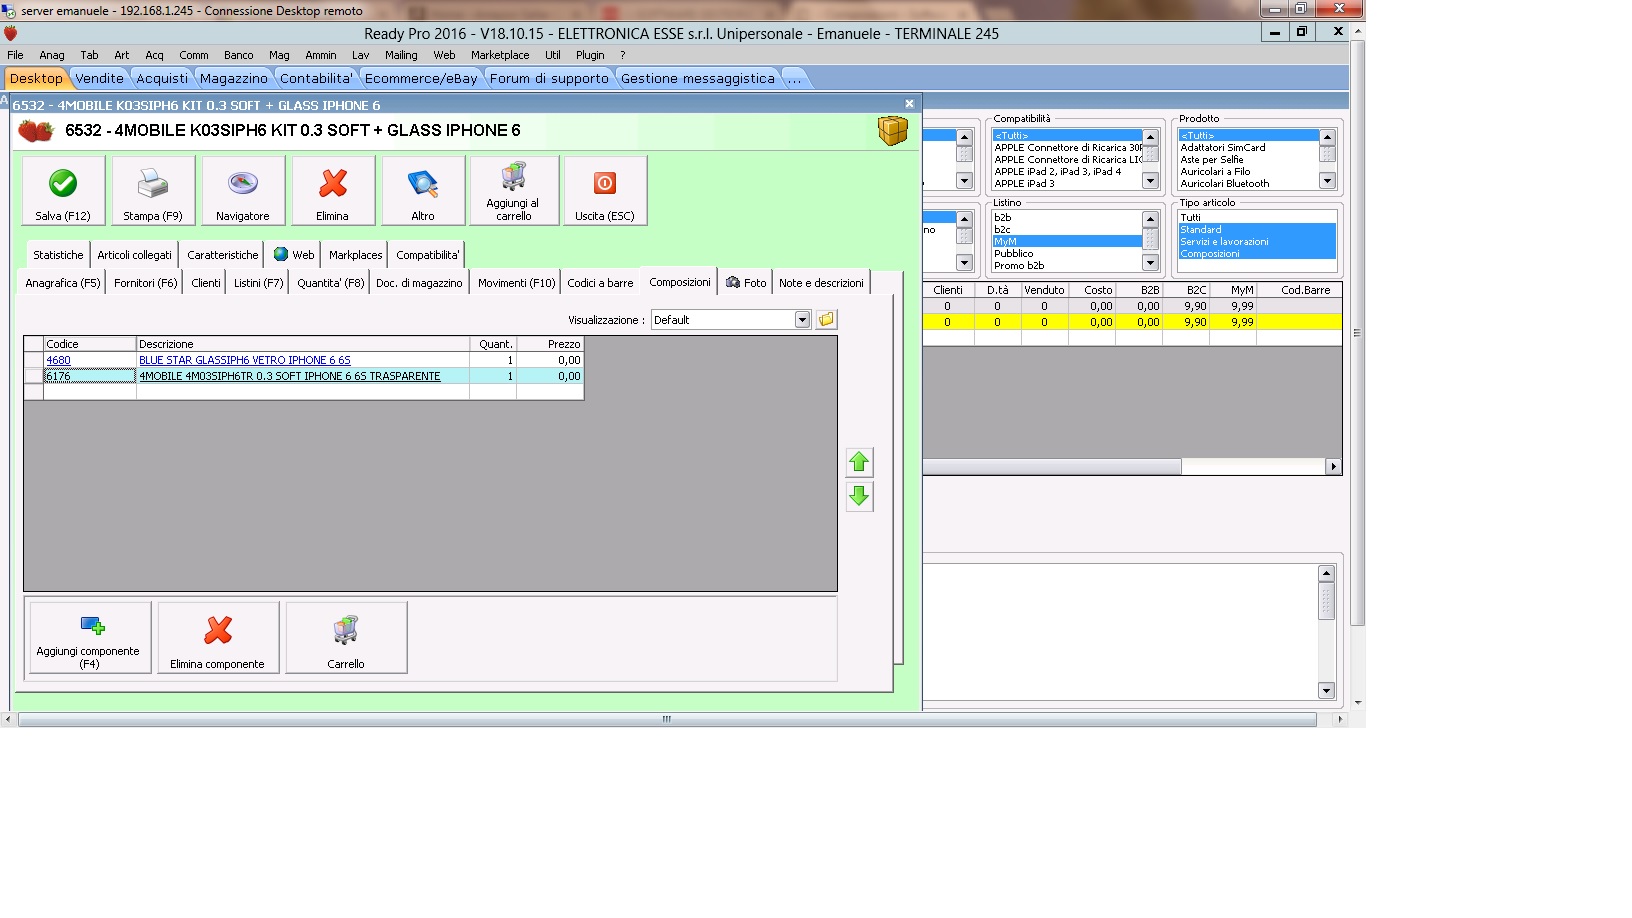Open the File menu
Viewport: 1632px width, 918px height.
(15, 55)
